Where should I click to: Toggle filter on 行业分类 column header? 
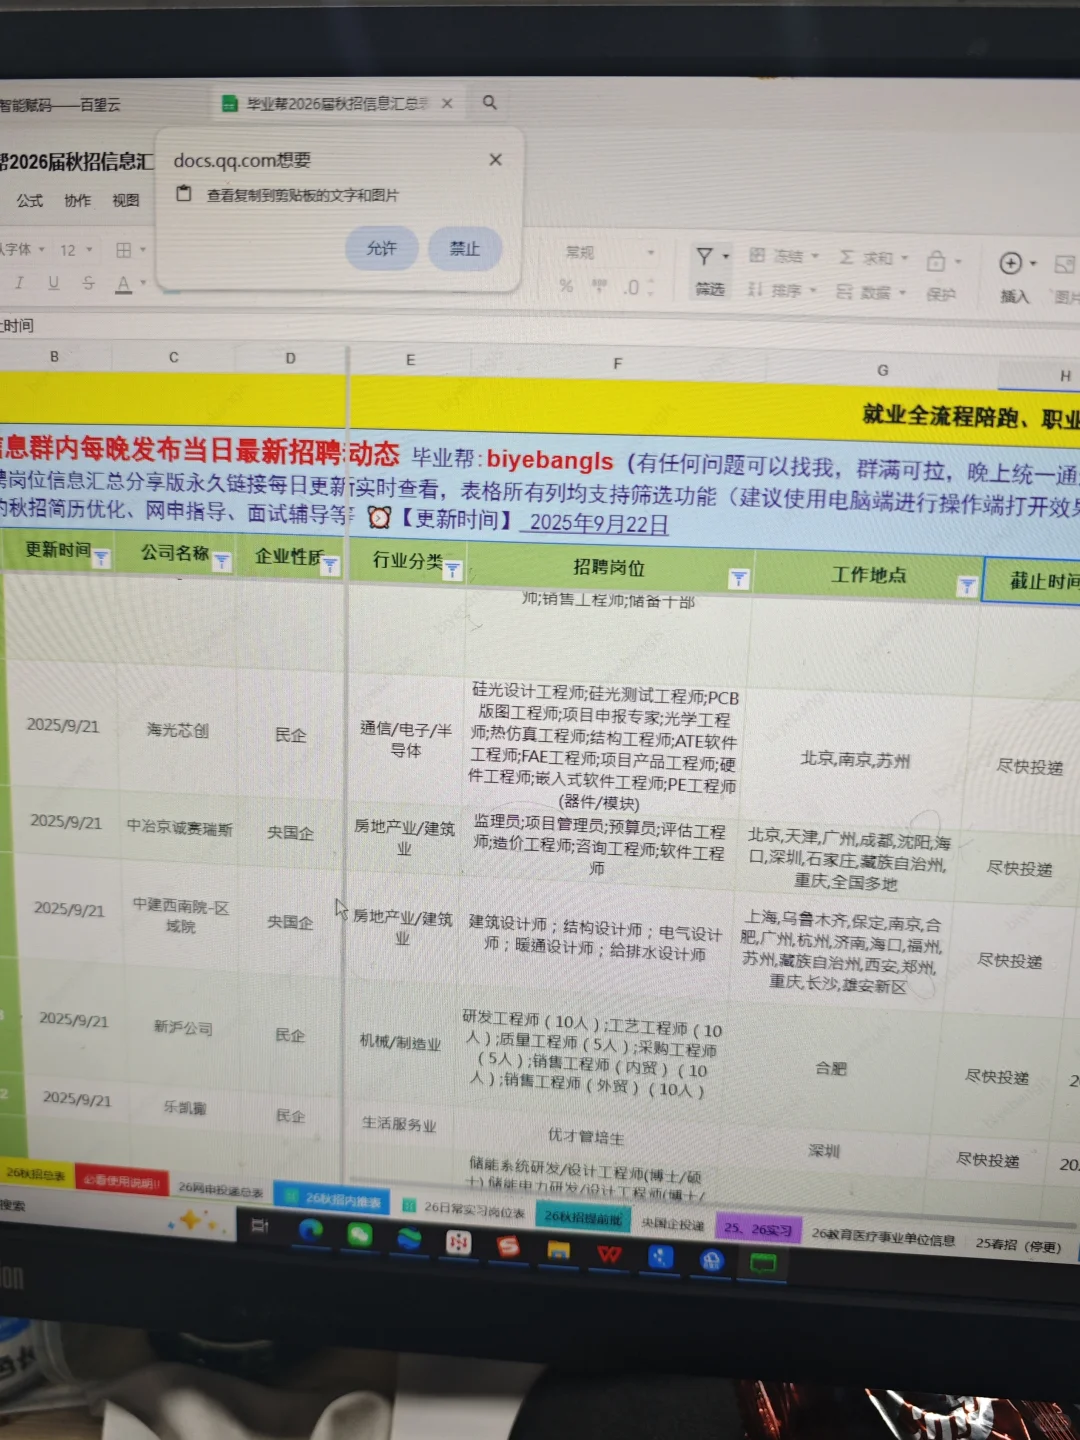(x=452, y=570)
